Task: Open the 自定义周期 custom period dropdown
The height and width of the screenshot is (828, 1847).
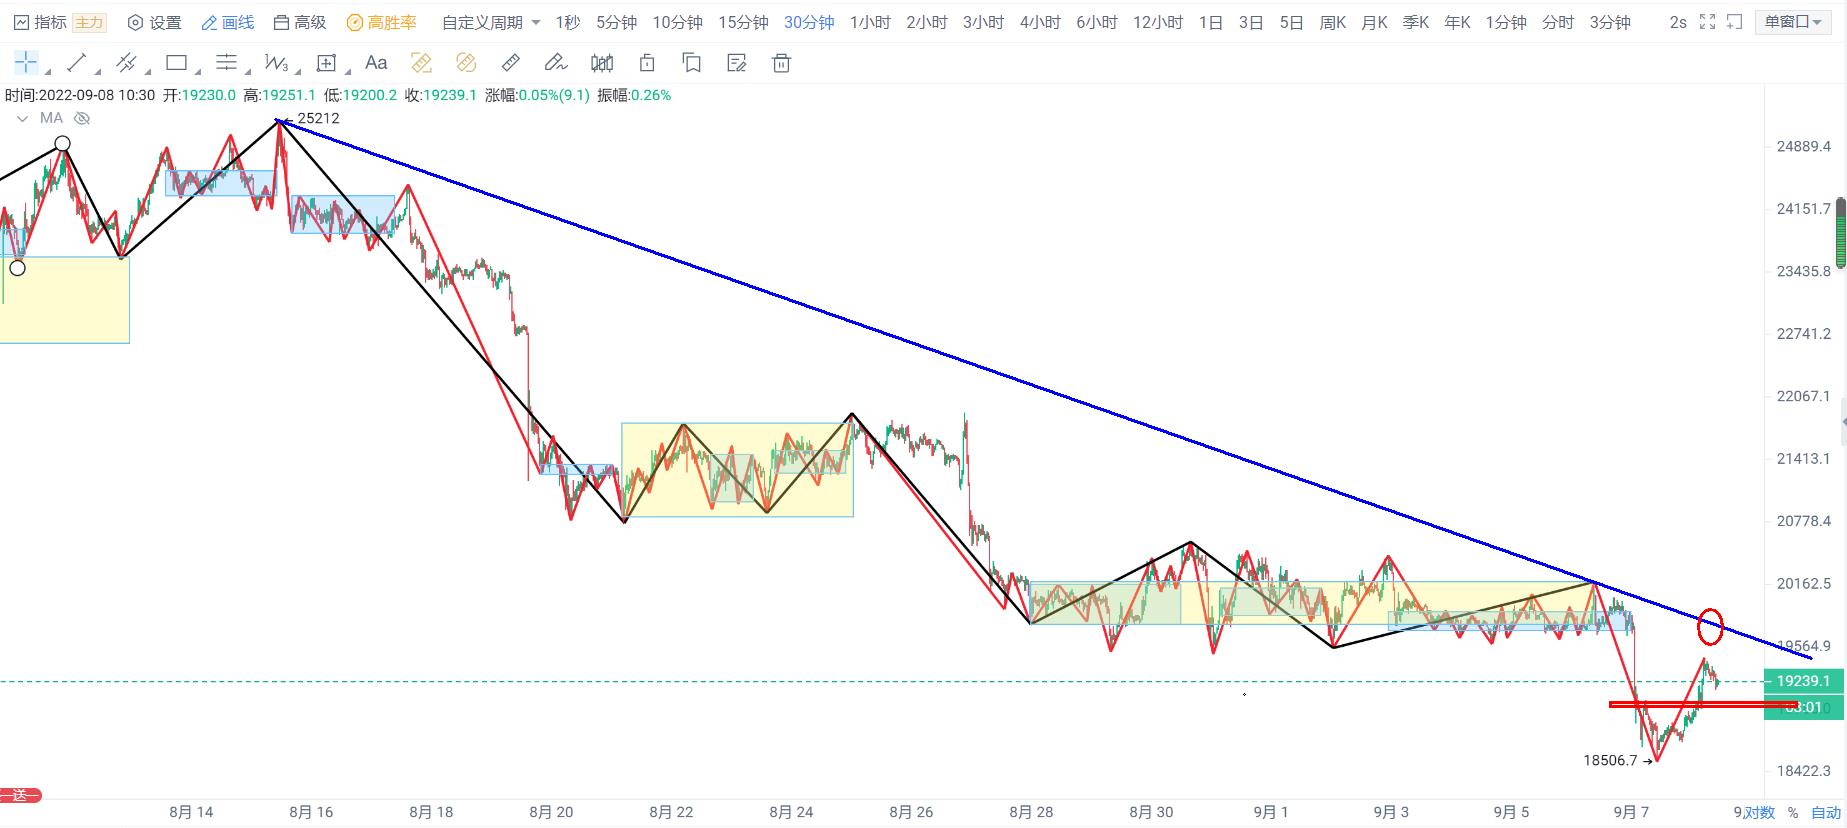Action: 491,22
